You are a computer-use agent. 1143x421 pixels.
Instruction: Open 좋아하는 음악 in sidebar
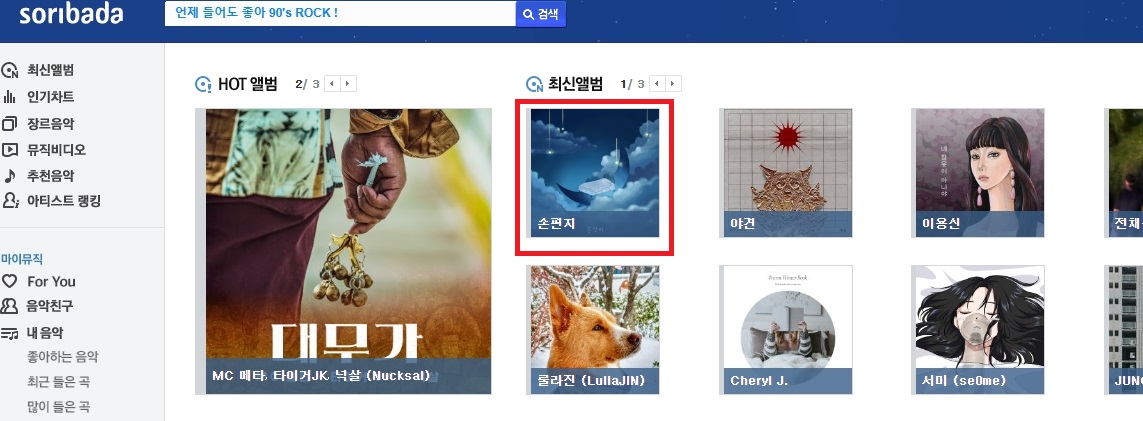tap(63, 357)
